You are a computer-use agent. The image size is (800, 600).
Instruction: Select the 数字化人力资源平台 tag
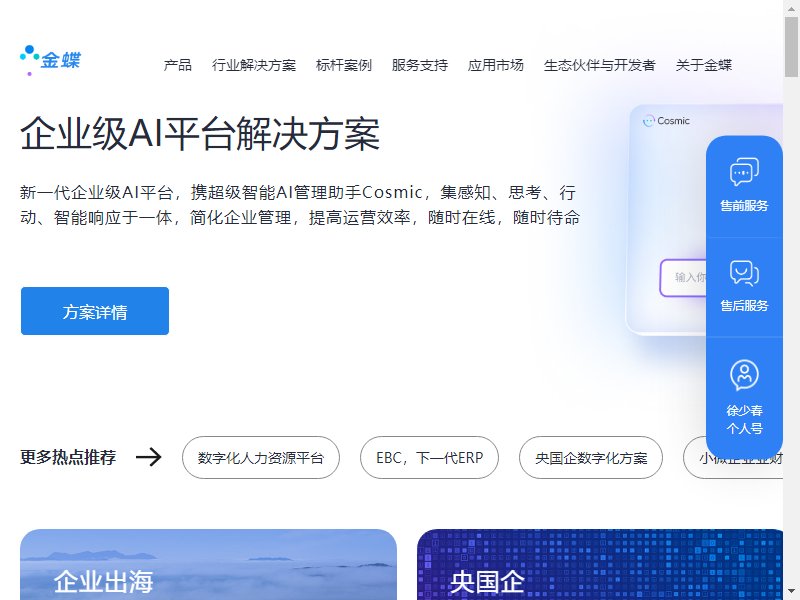pyautogui.click(x=261, y=458)
